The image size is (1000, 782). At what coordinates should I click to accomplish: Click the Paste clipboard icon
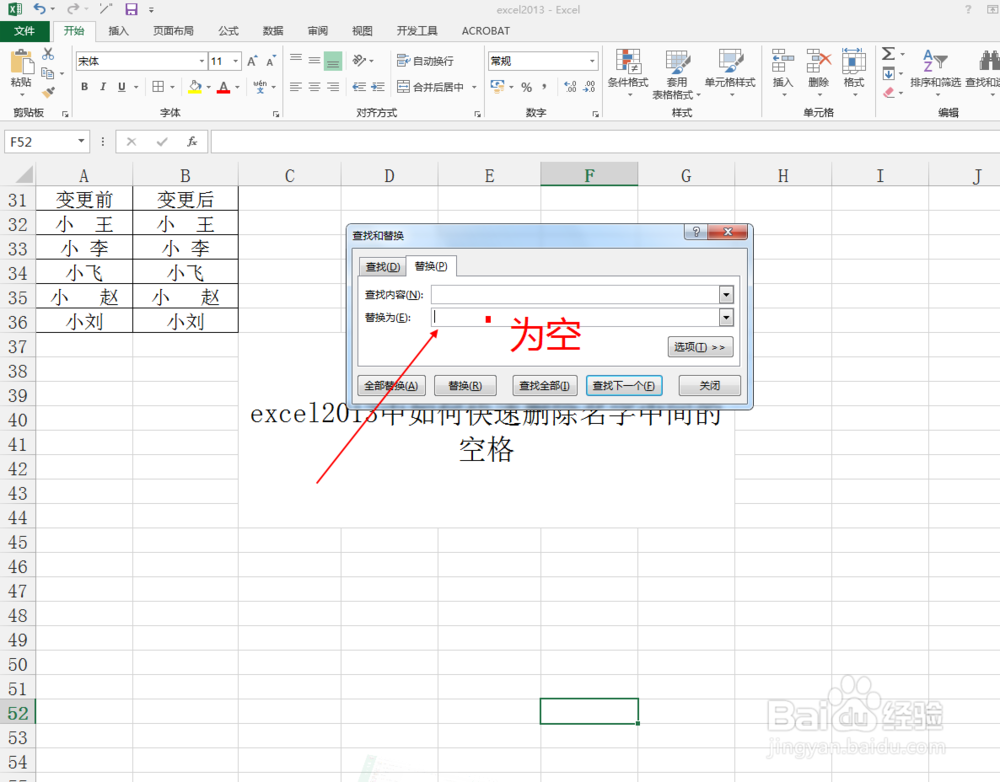22,63
